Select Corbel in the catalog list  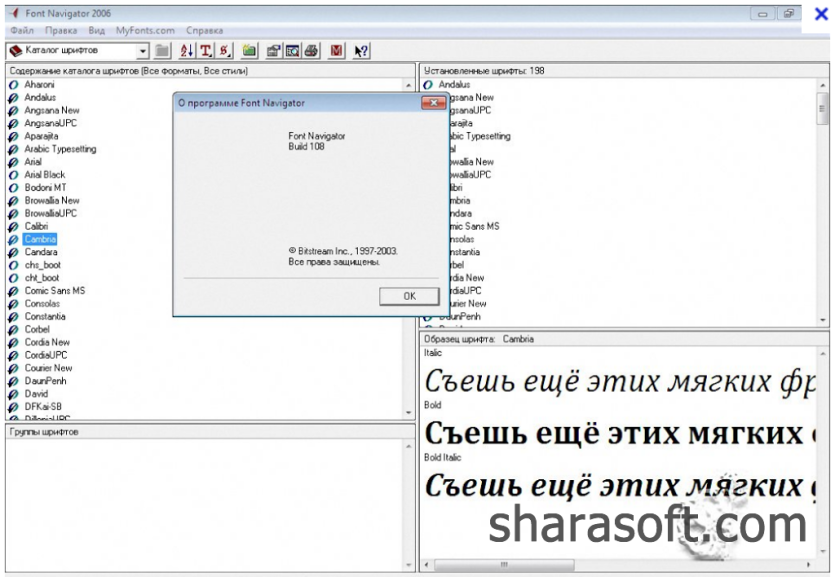click(x=37, y=329)
